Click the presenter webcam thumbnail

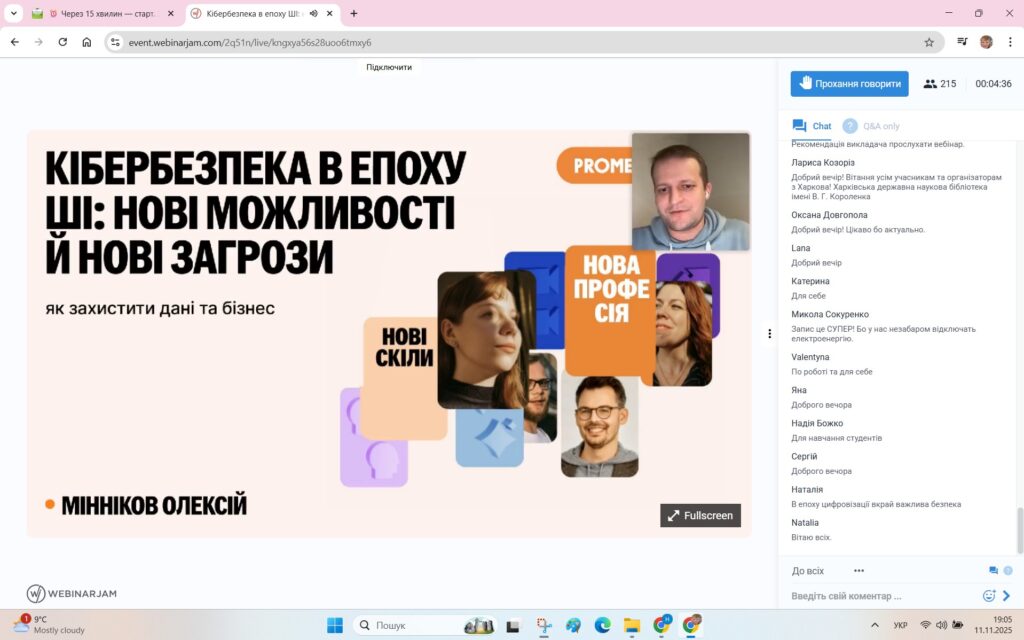690,191
